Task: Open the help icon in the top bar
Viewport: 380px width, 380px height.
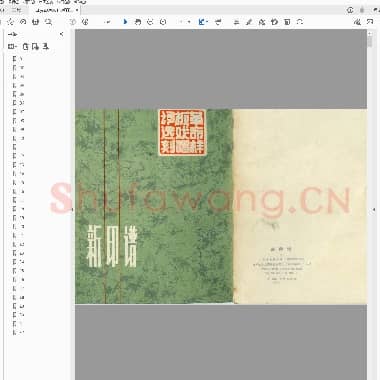Action: [x=350, y=10]
